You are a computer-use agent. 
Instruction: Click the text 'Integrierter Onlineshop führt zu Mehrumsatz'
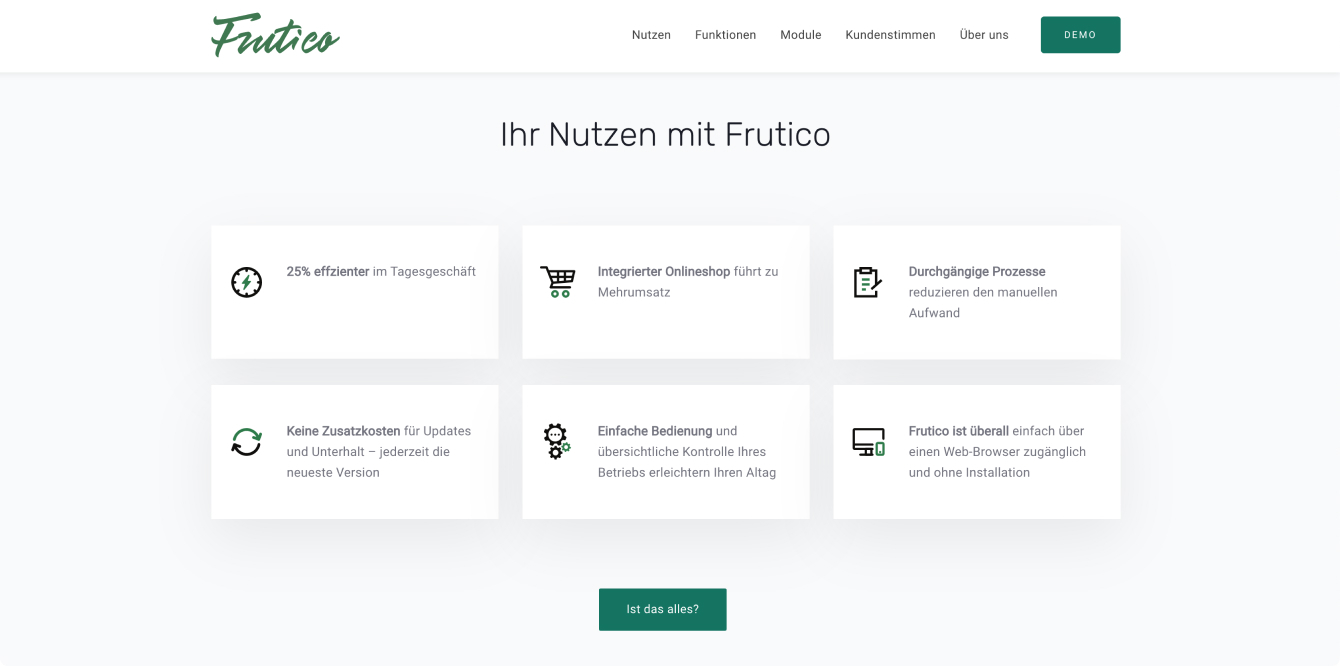(688, 282)
